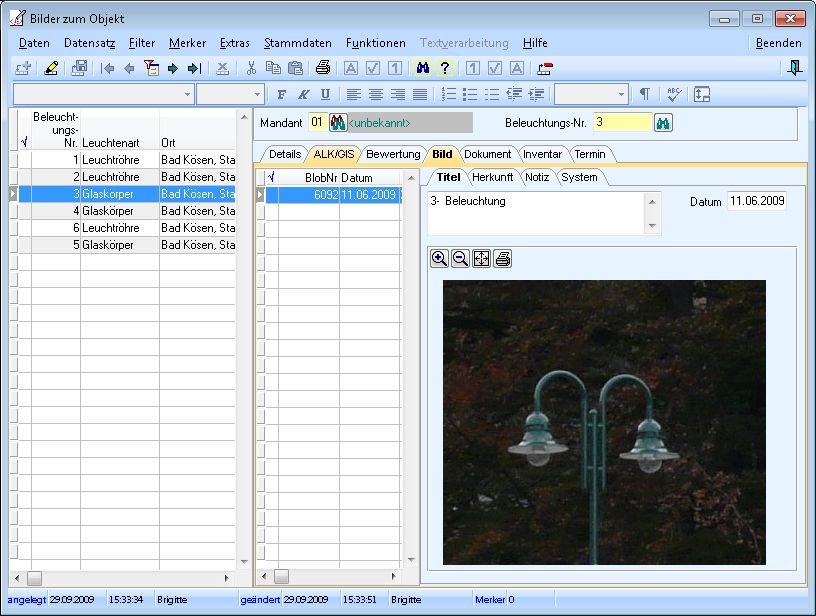
Task: Click the lamp photo preview
Action: click(x=604, y=422)
